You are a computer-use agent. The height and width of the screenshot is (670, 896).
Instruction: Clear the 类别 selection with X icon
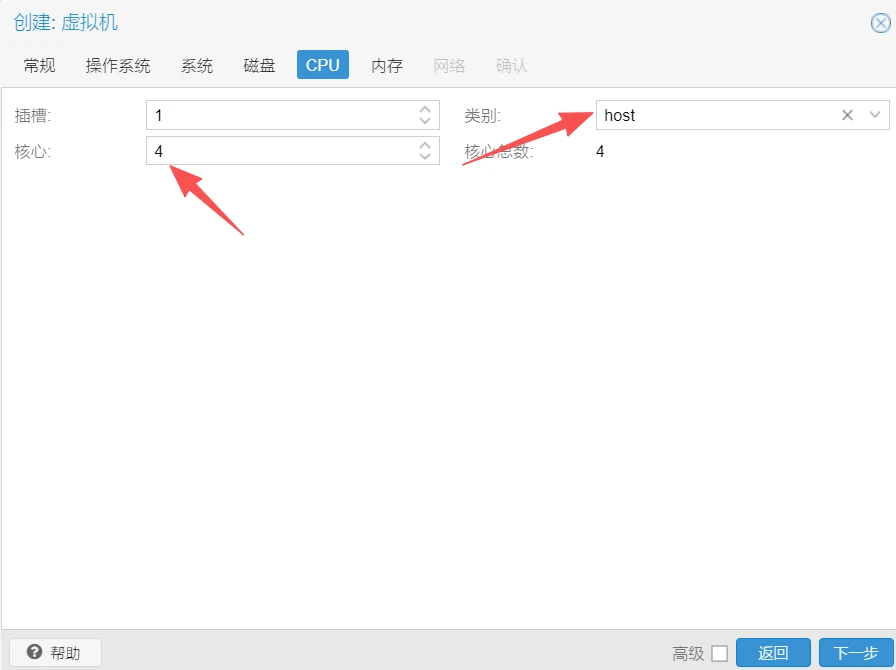(x=847, y=115)
